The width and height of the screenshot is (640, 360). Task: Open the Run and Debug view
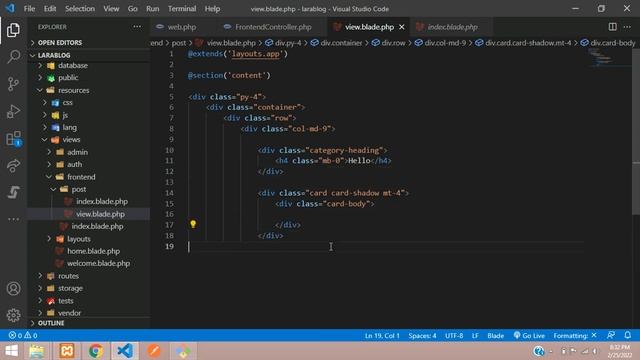13,111
